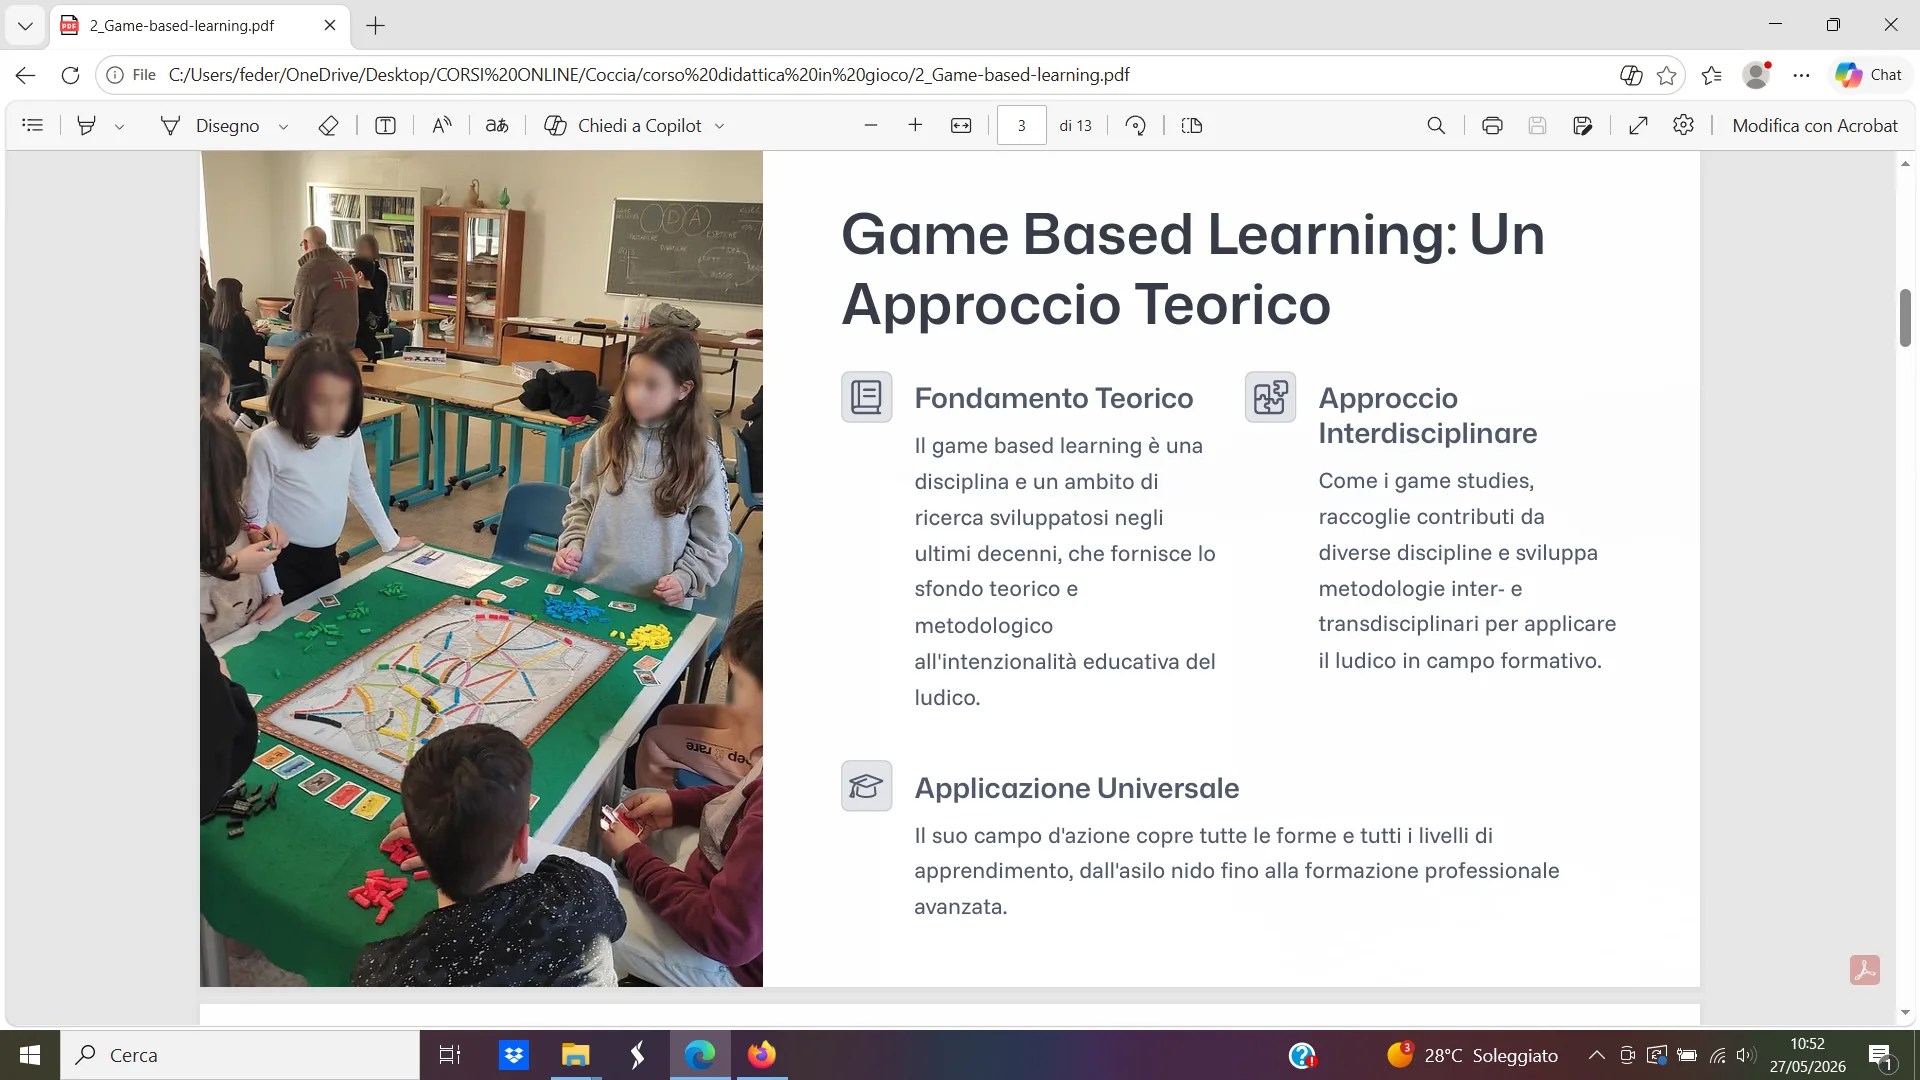Open the weather widget 28°C Soleggiato
The height and width of the screenshot is (1080, 1920).
[1472, 1055]
